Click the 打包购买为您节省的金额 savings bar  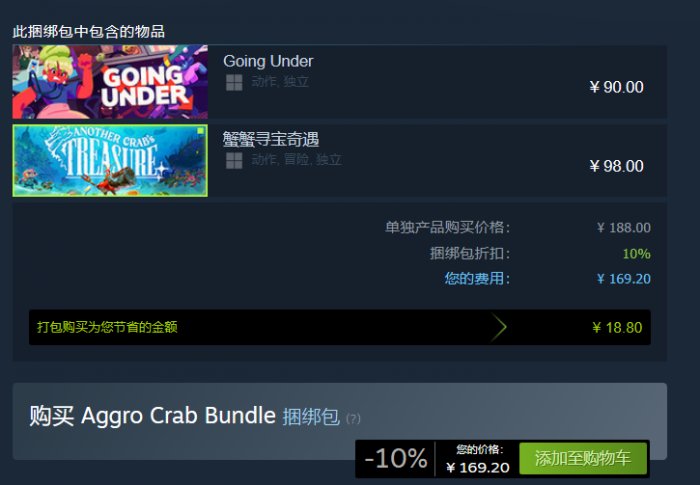(x=340, y=327)
